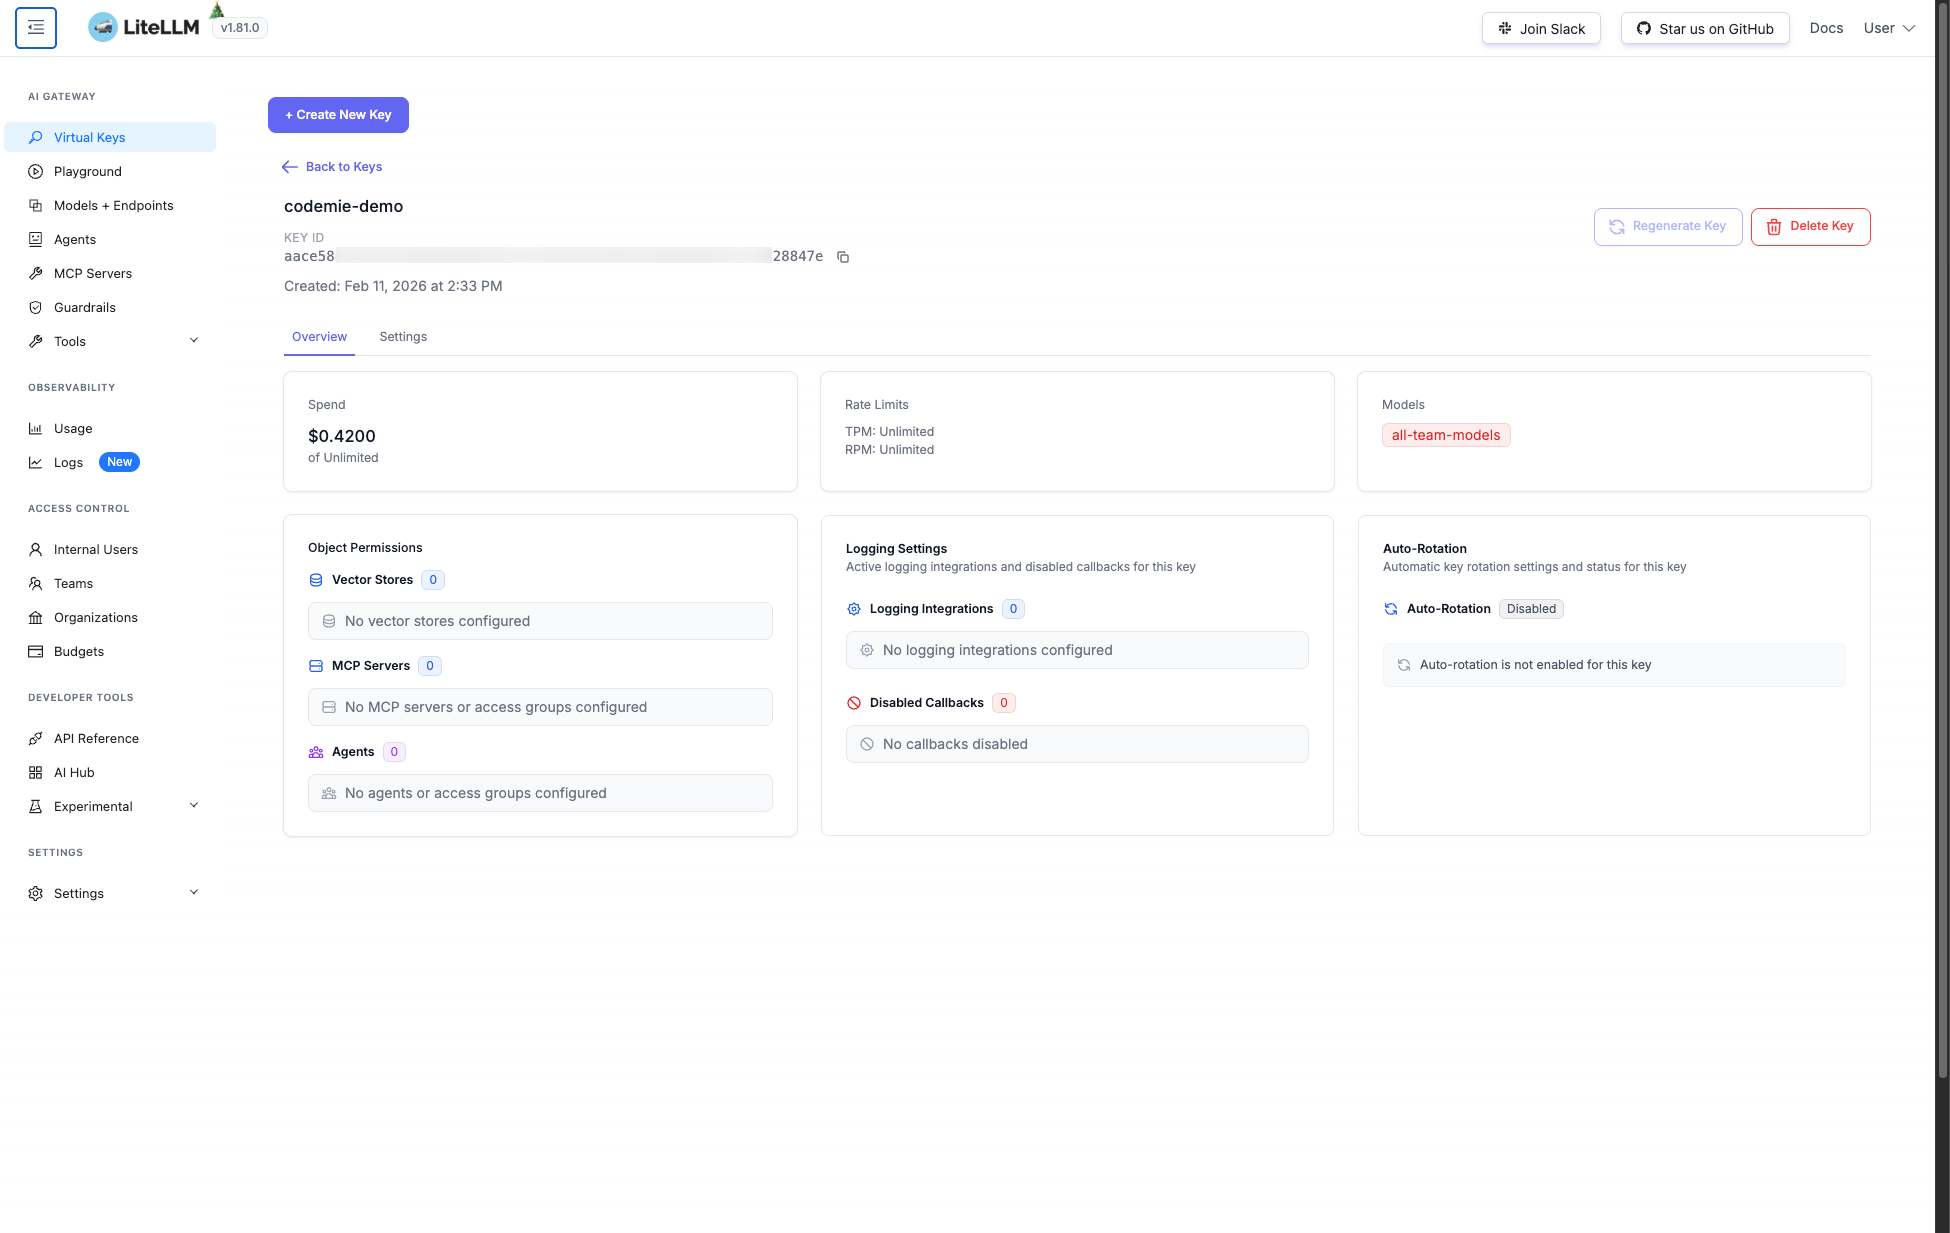Open the Guardrails page
The width and height of the screenshot is (1950, 1233).
(84, 307)
